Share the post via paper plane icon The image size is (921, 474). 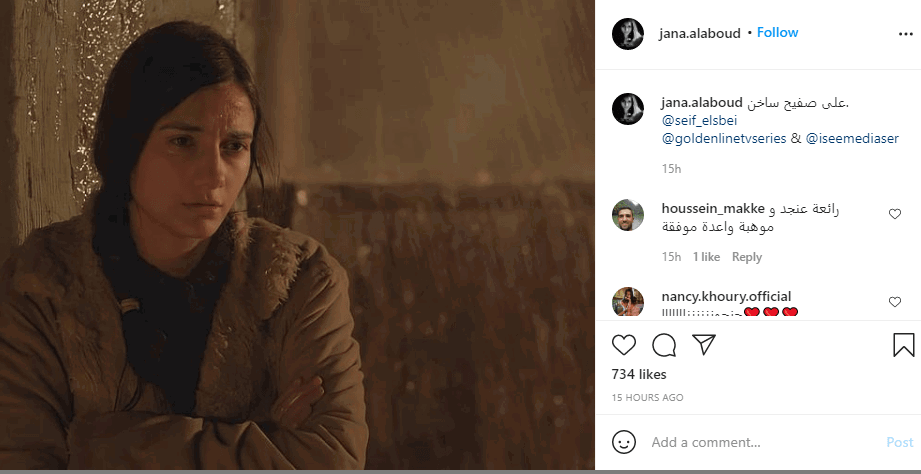pyautogui.click(x=704, y=345)
